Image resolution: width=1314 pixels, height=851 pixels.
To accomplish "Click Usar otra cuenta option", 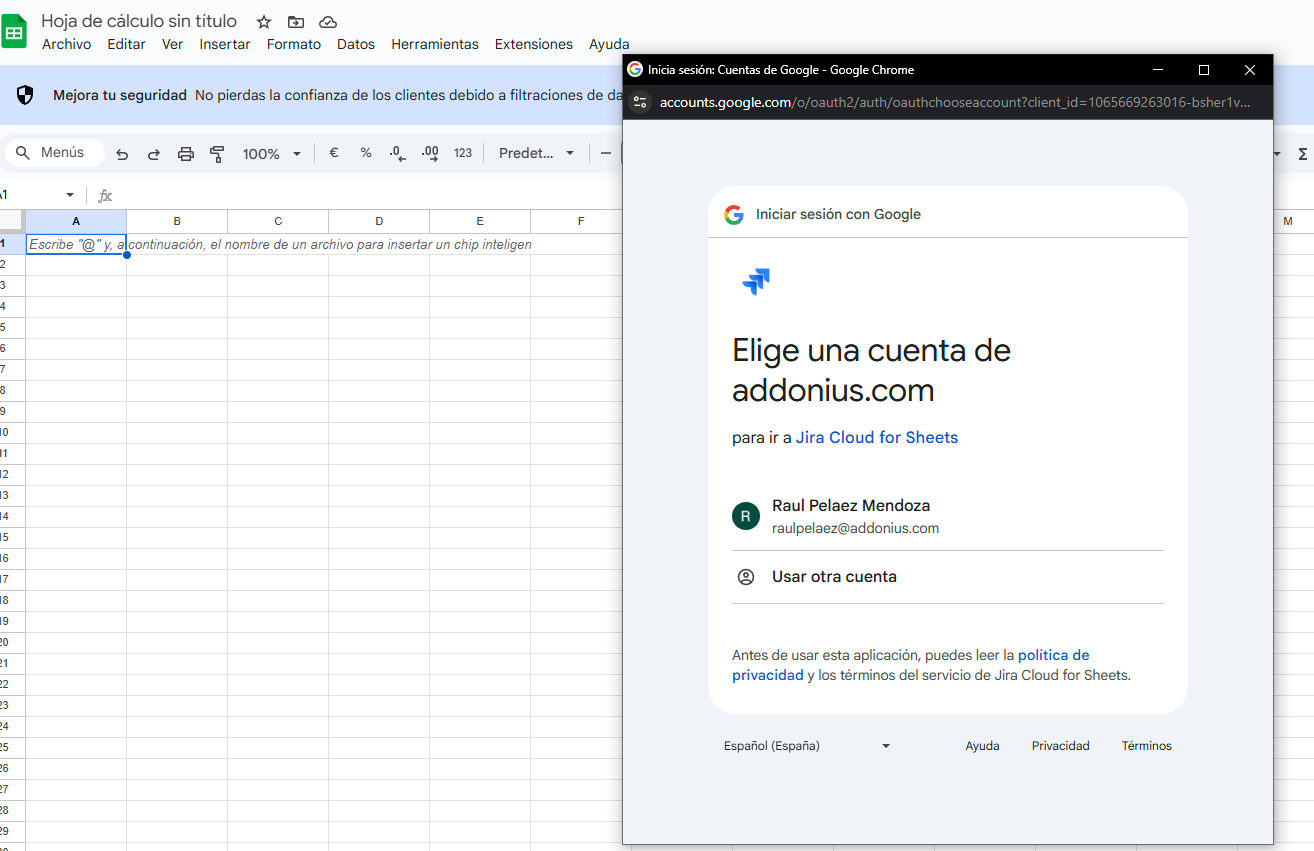I will [834, 577].
